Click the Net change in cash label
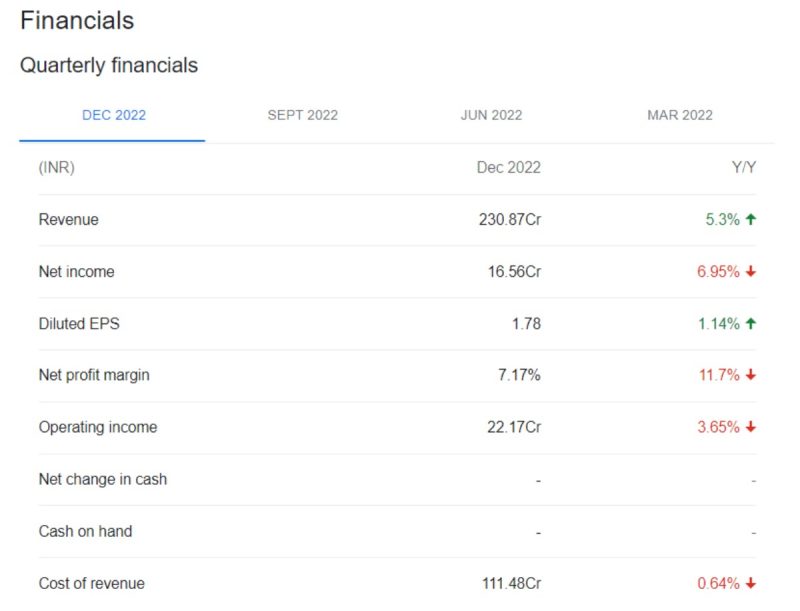 [103, 479]
